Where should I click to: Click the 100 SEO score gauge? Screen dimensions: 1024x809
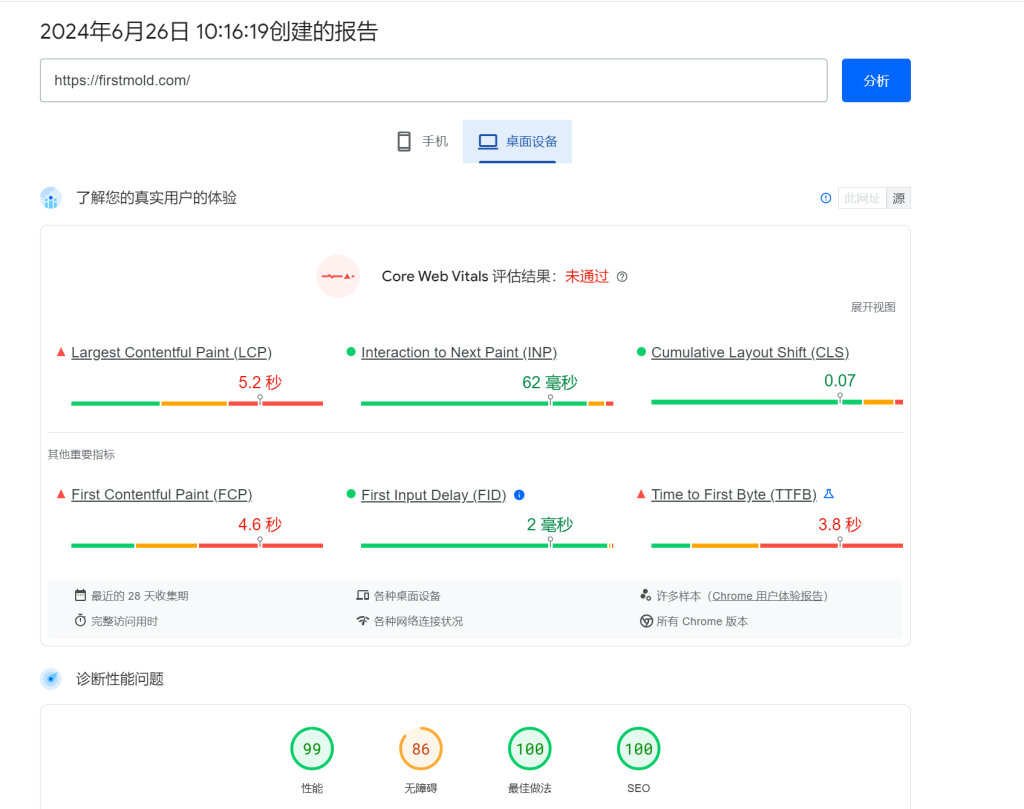click(x=638, y=749)
